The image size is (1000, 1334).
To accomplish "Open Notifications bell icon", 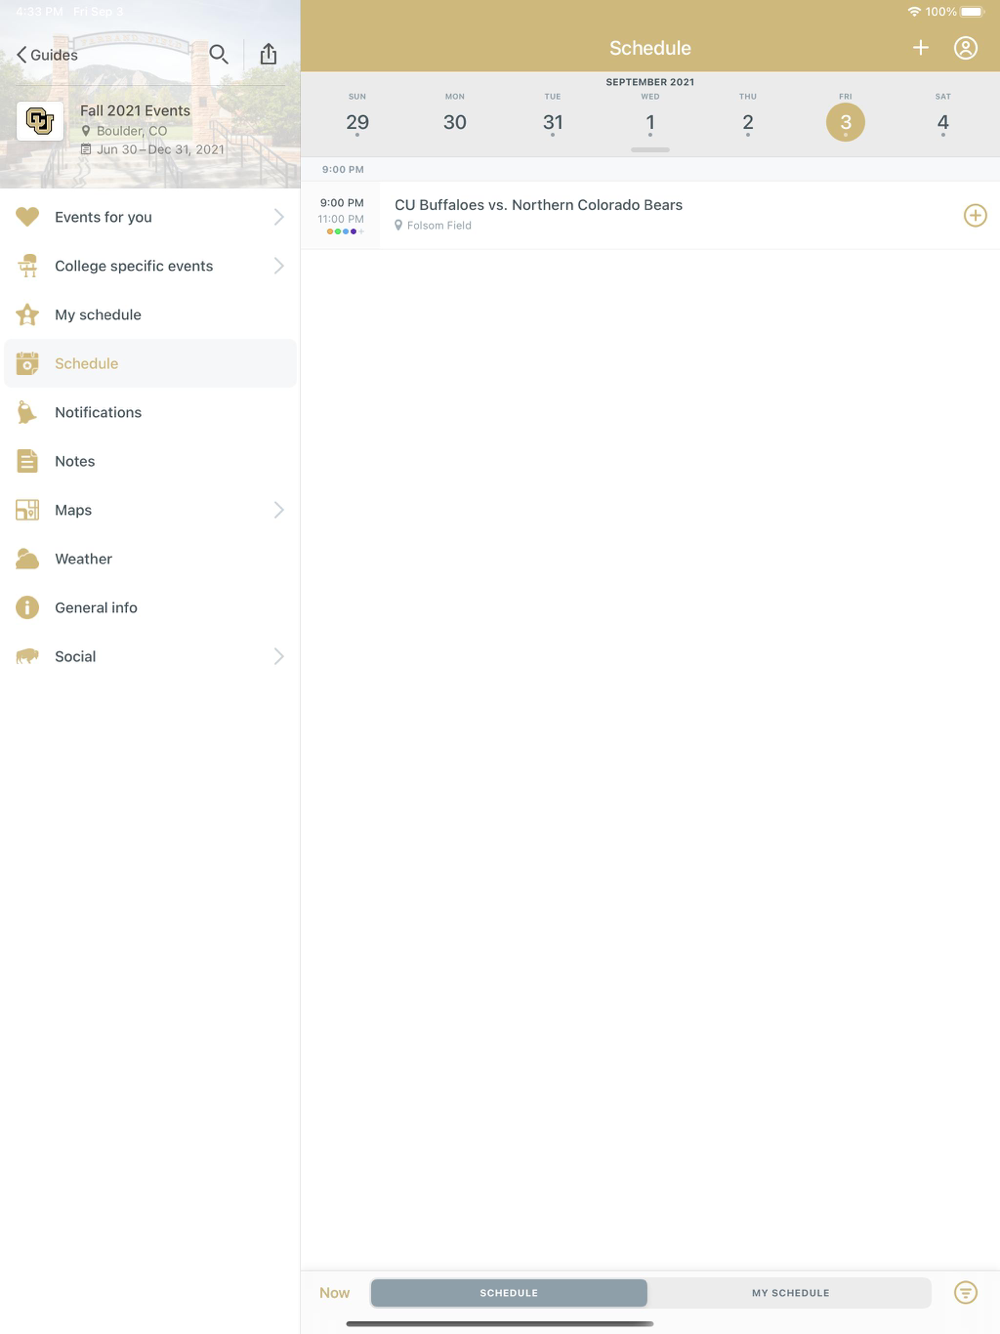I will click(x=27, y=412).
